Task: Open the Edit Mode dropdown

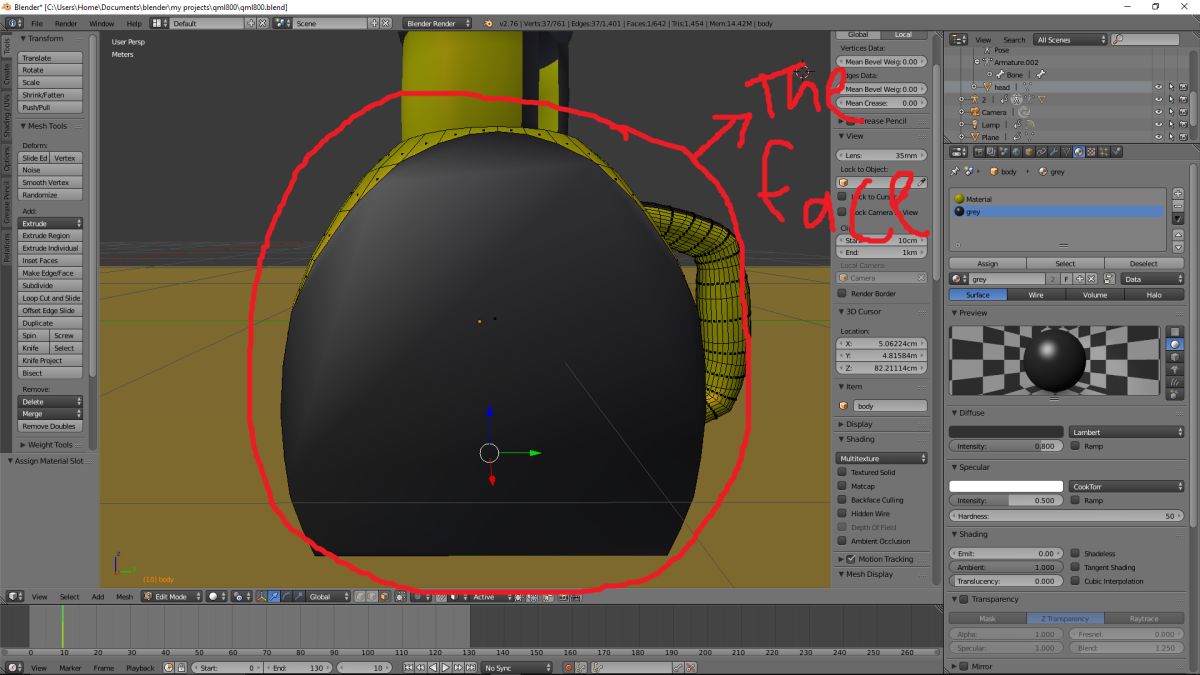Action: coord(171,596)
